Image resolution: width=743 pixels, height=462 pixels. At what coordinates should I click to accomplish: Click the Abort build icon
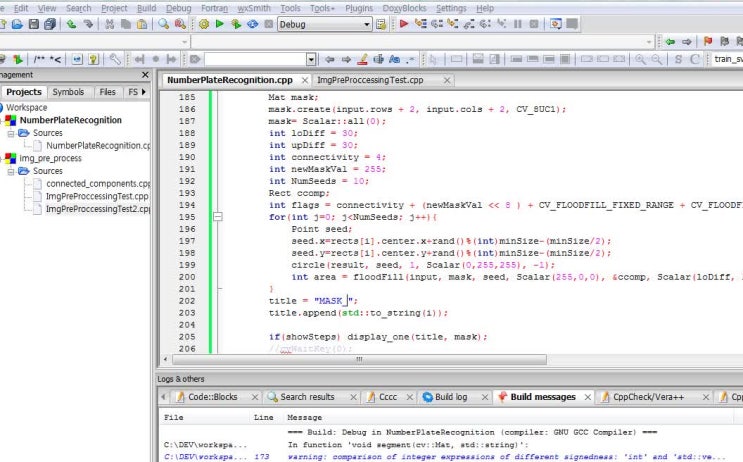pos(269,24)
